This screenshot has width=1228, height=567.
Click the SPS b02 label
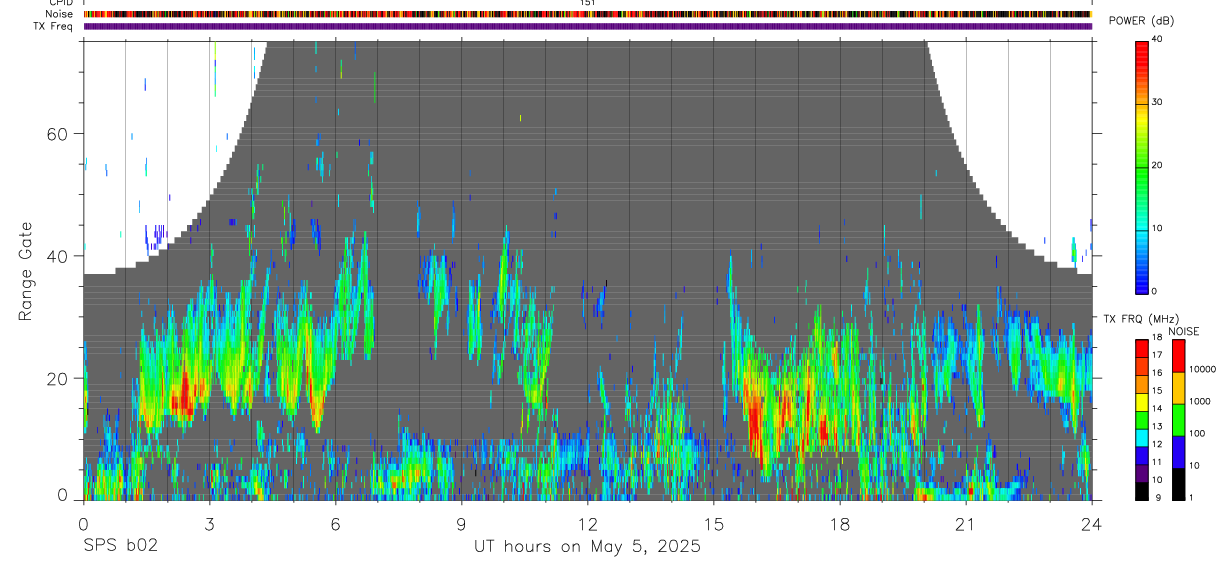[120, 547]
